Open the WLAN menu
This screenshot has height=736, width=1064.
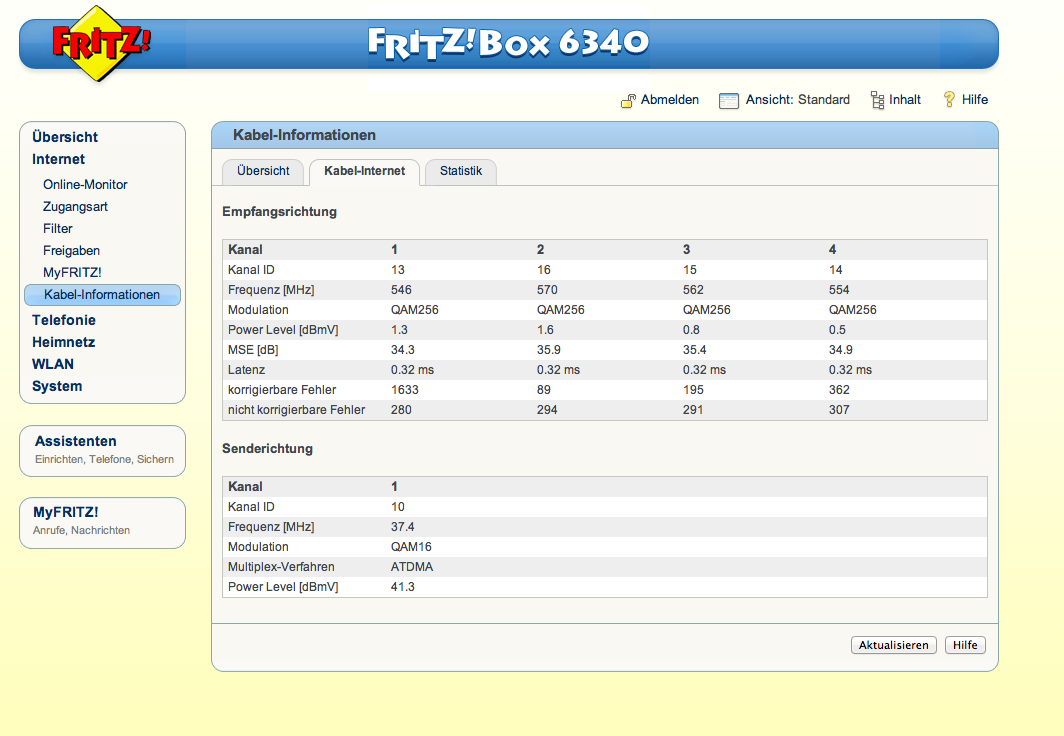(53, 364)
